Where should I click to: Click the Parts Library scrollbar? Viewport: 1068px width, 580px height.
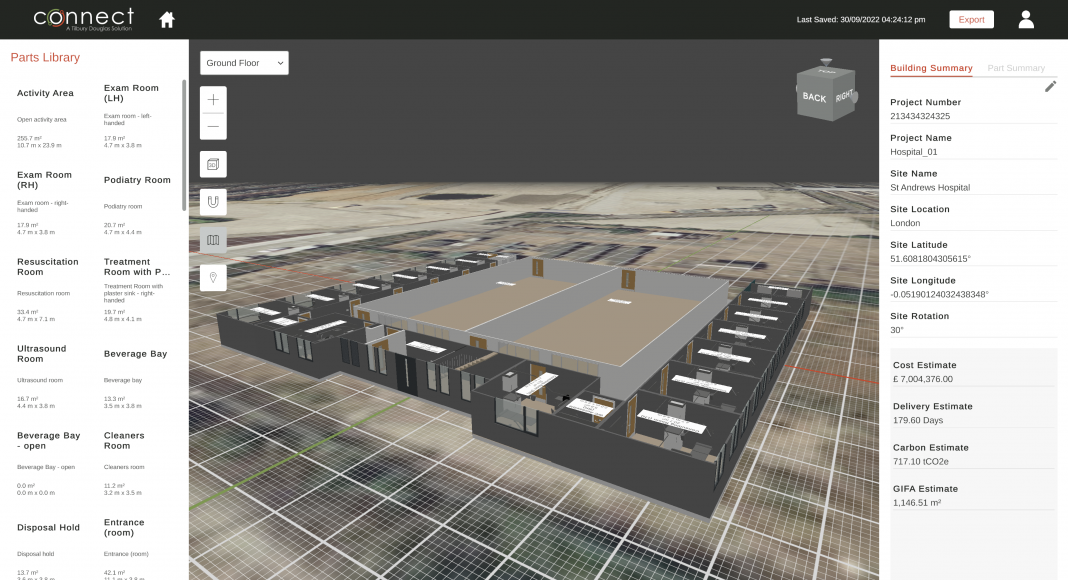pyautogui.click(x=183, y=145)
